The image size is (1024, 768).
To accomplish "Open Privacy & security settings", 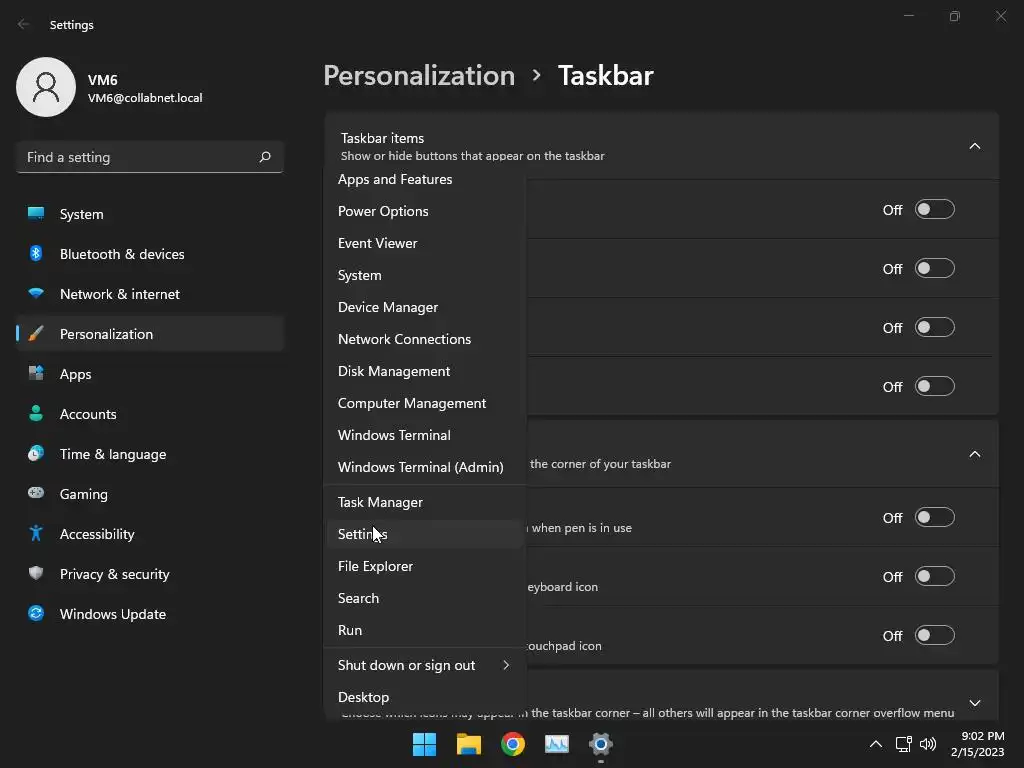I will [x=150, y=574].
